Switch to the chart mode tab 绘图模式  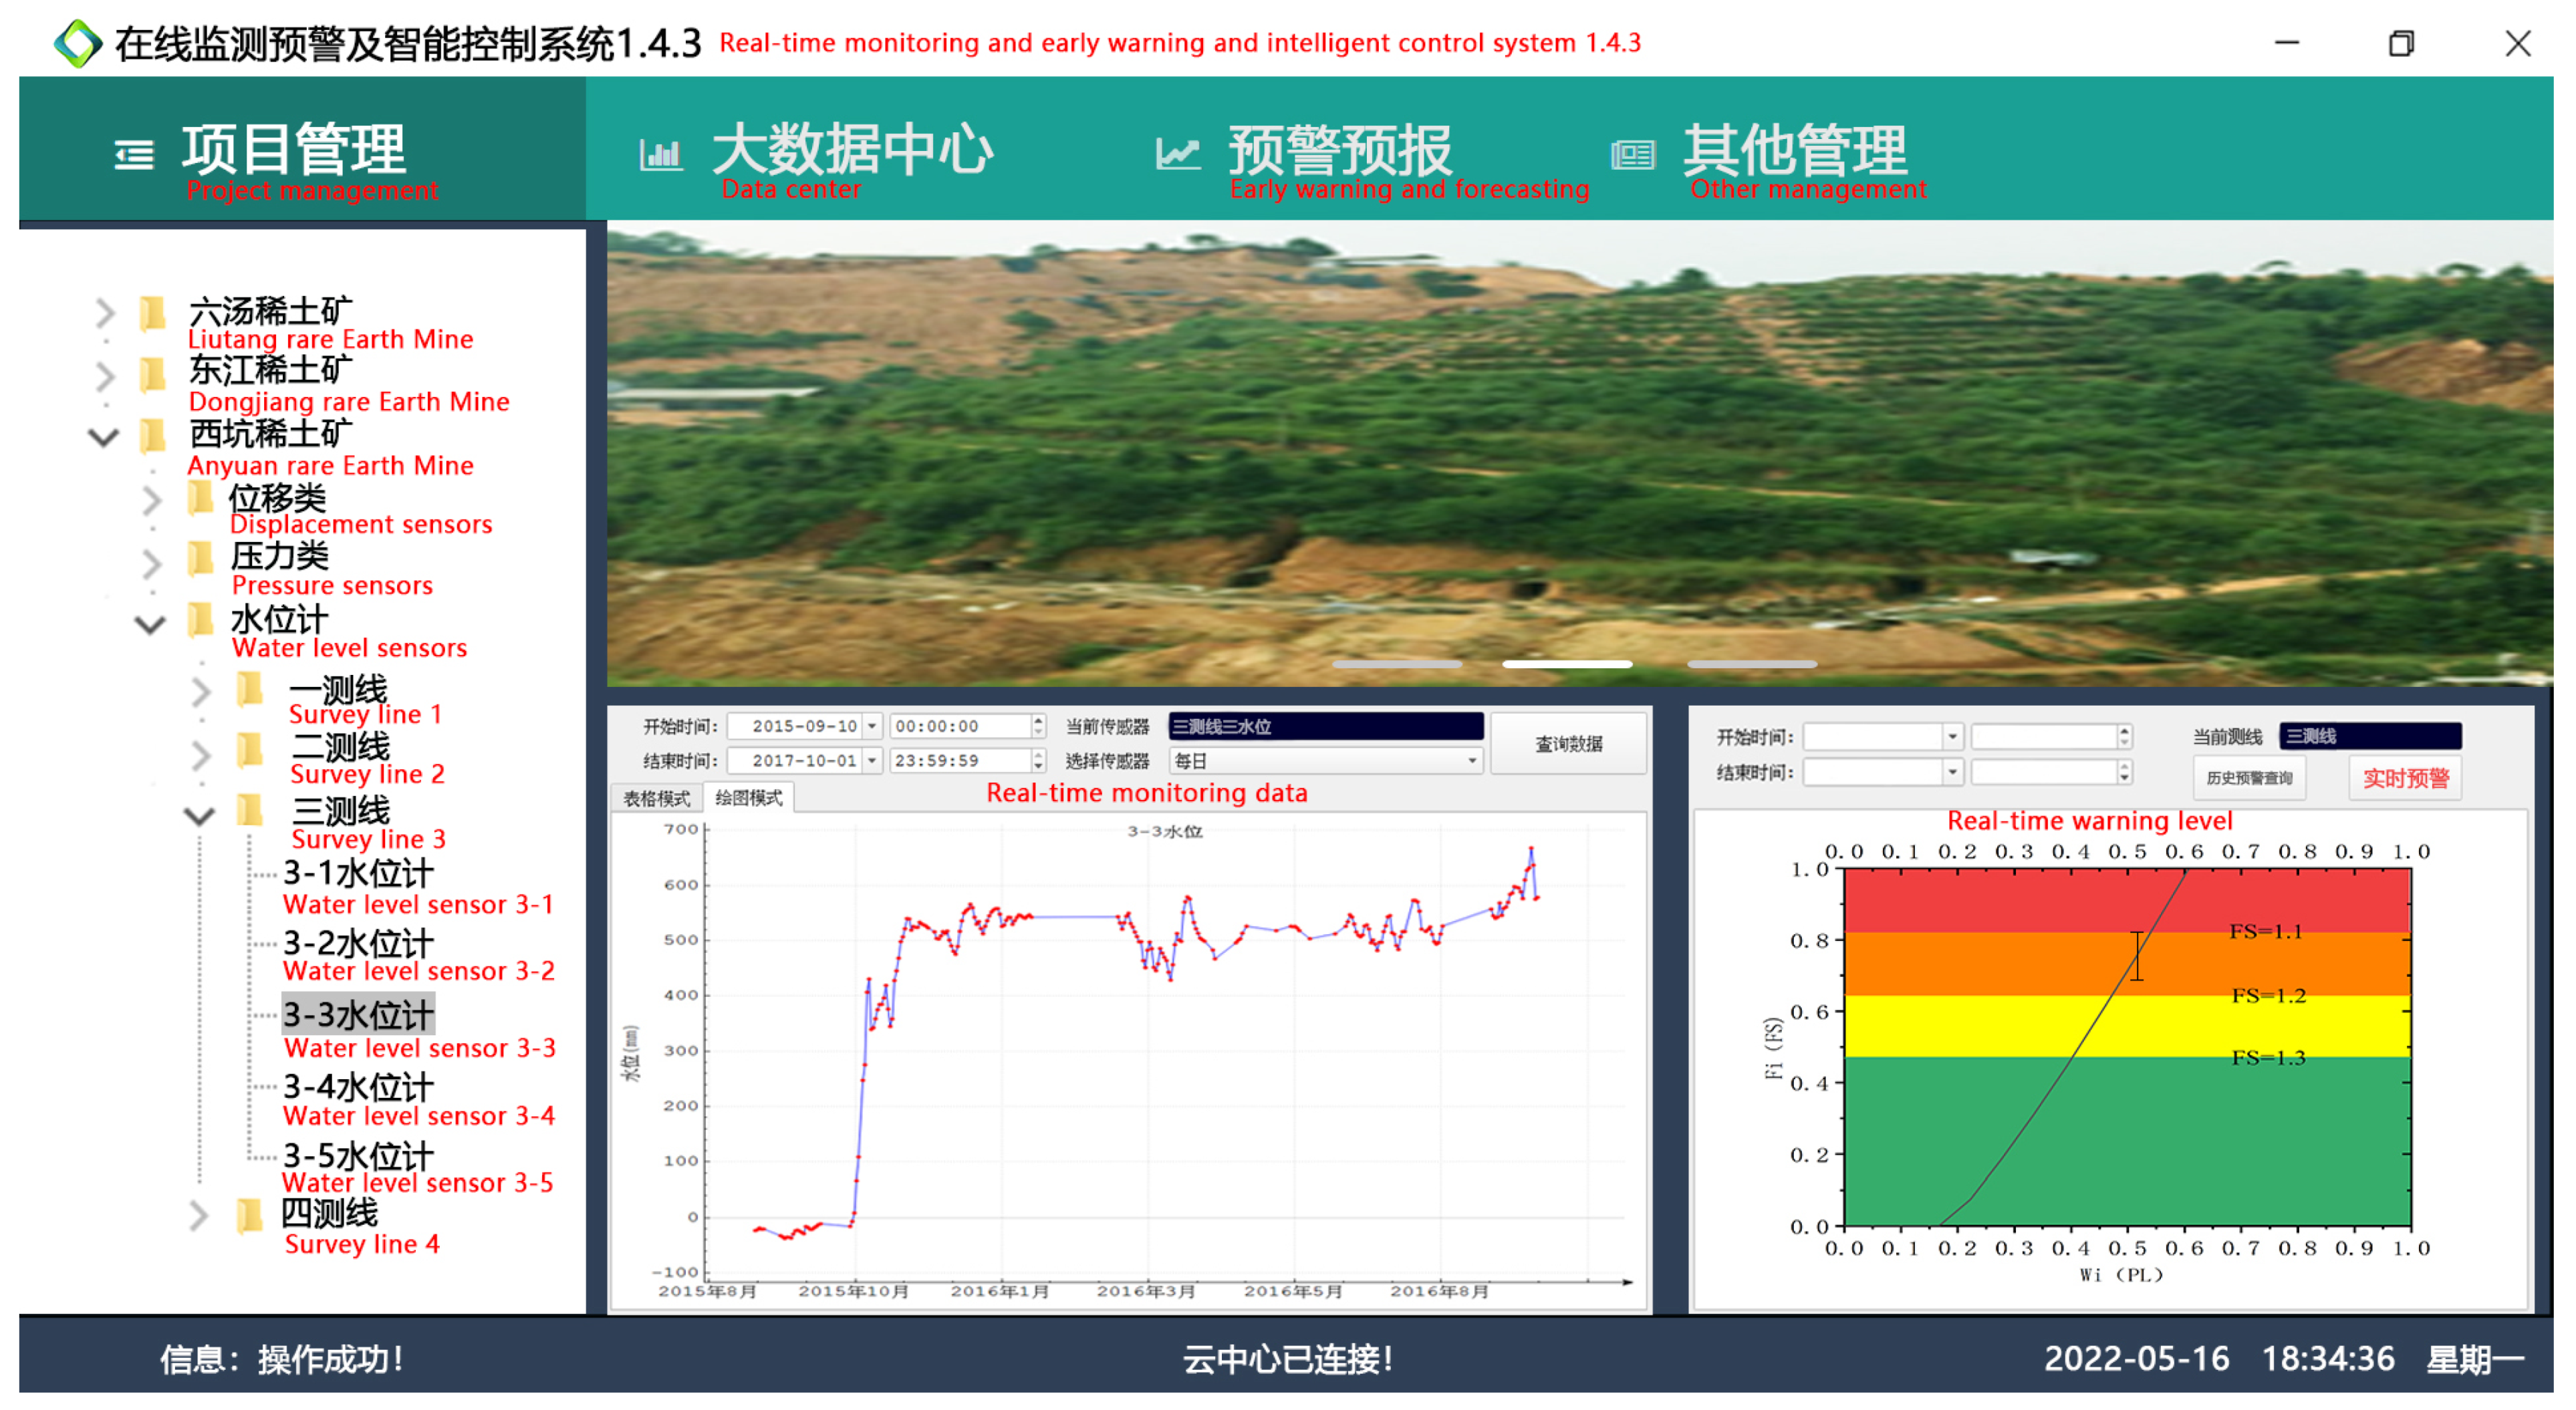coord(749,798)
